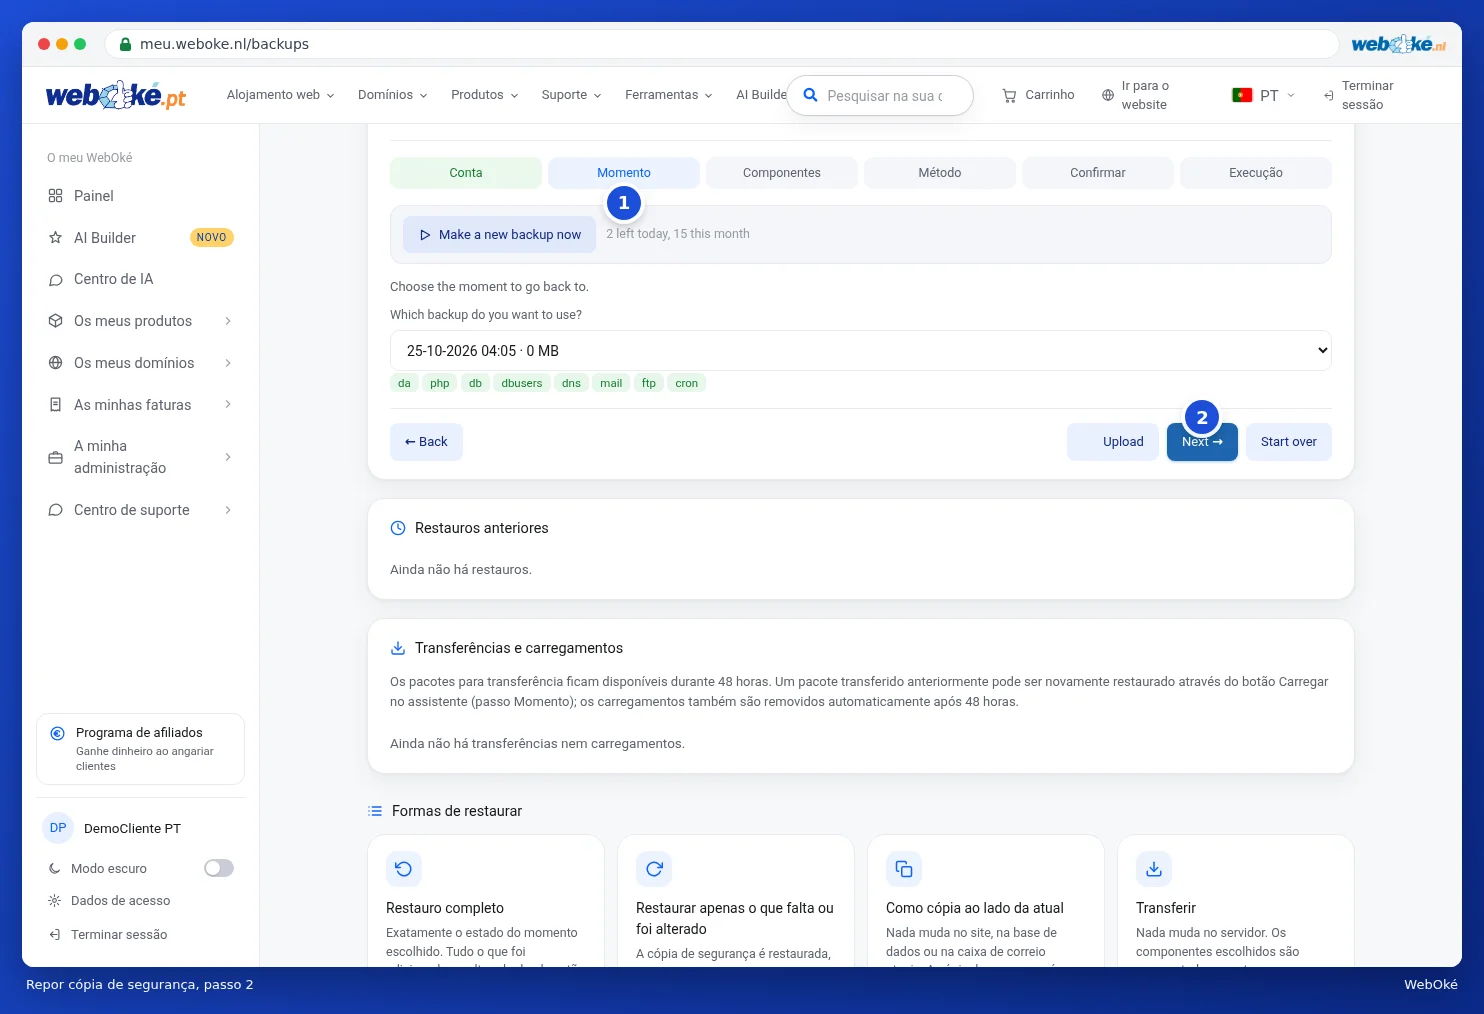Image resolution: width=1484 pixels, height=1014 pixels.
Task: Click the search magnifier icon
Action: pos(811,95)
